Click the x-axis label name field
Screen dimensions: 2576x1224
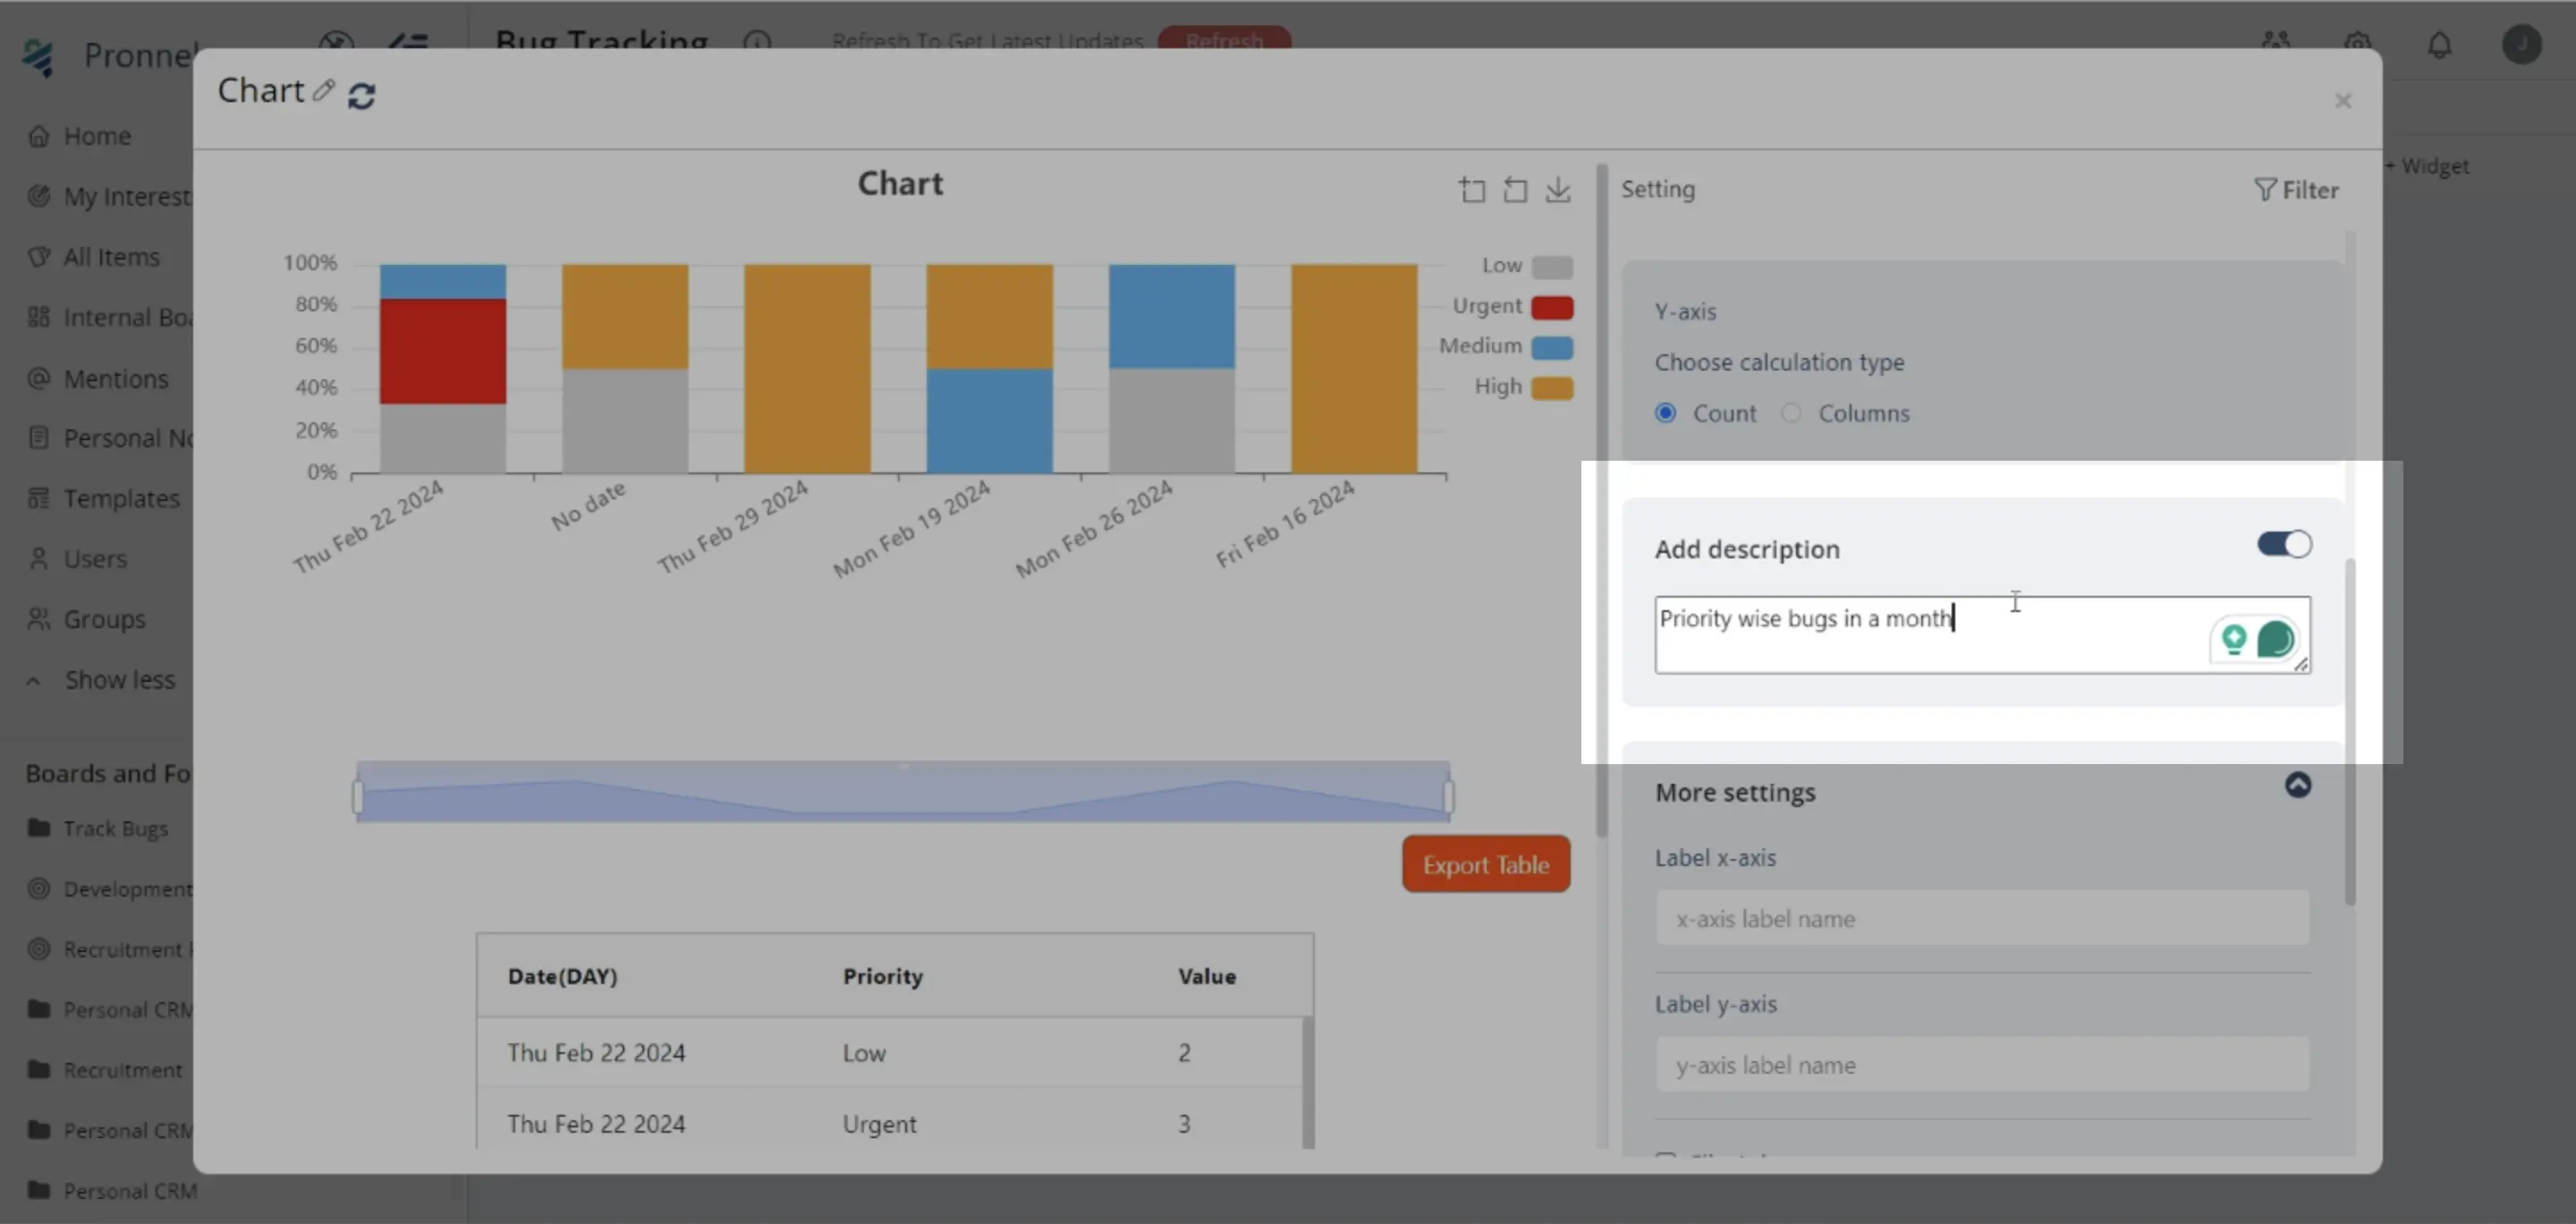click(x=1982, y=918)
